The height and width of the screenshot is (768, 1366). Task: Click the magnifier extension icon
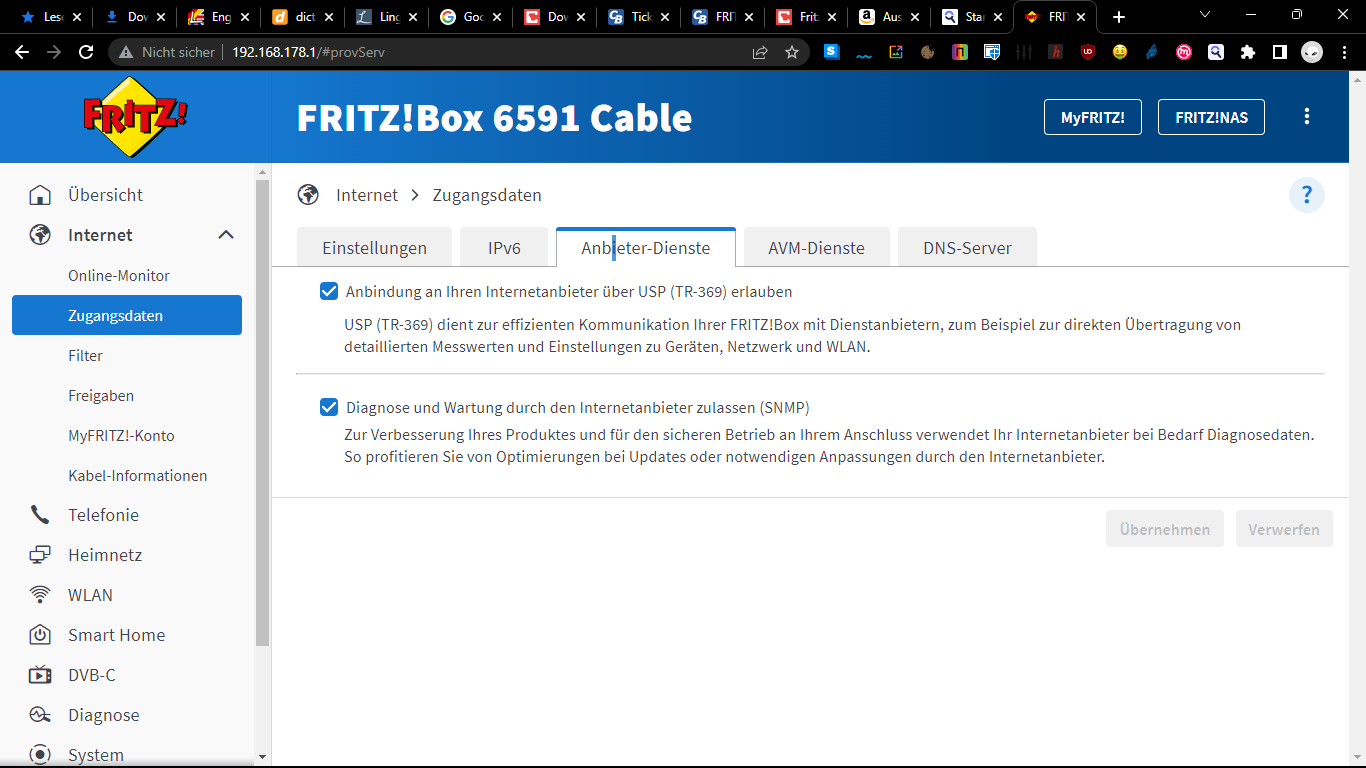(1216, 52)
